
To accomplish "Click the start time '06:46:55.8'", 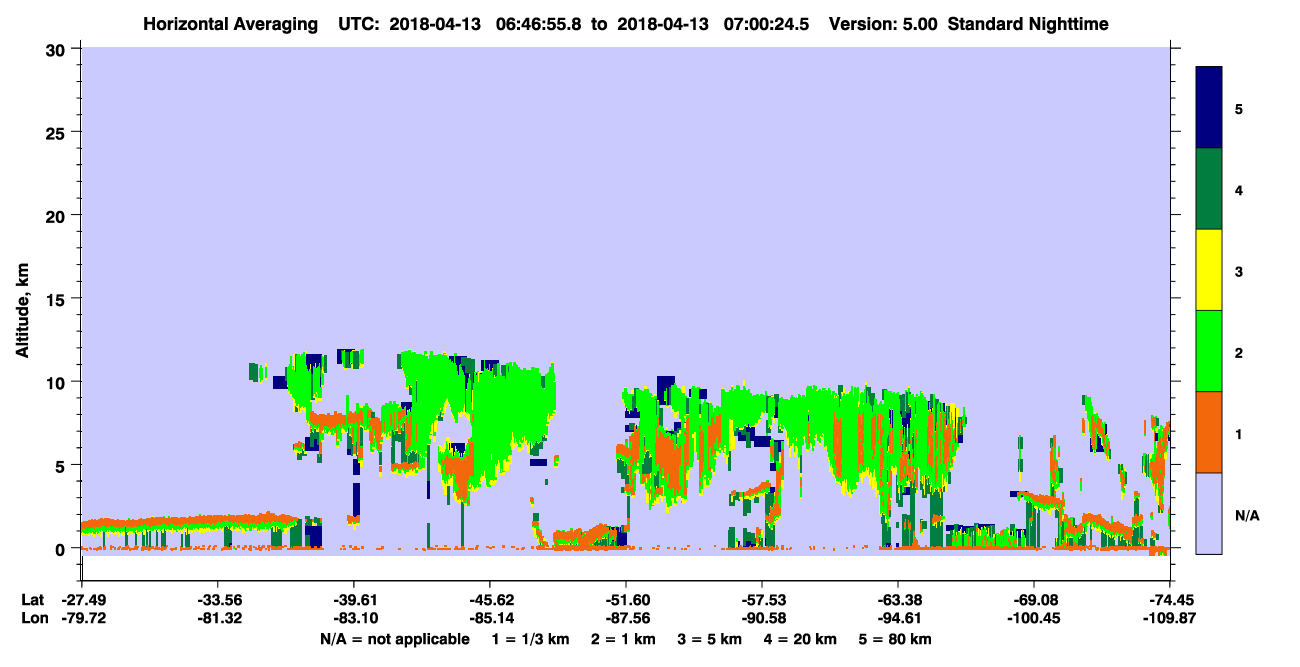I will coord(537,23).
